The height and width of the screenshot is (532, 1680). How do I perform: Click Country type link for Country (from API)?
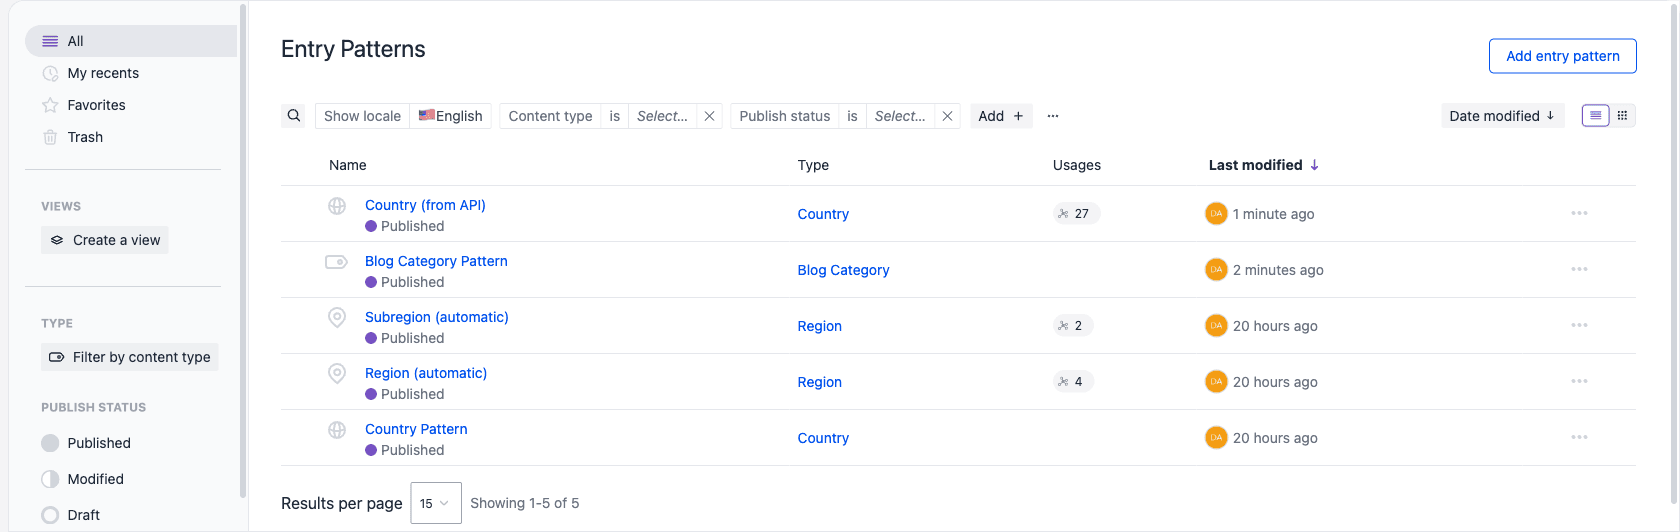click(823, 214)
